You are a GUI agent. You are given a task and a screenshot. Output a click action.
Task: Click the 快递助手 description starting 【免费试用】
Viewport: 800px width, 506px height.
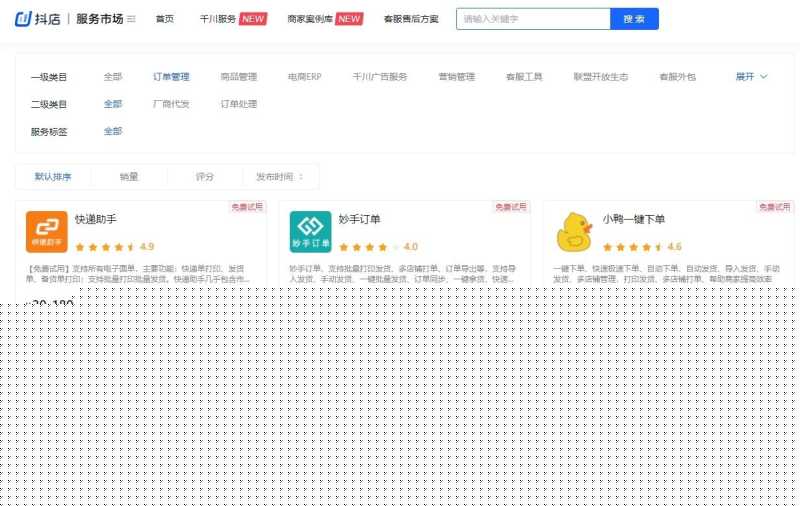138,273
